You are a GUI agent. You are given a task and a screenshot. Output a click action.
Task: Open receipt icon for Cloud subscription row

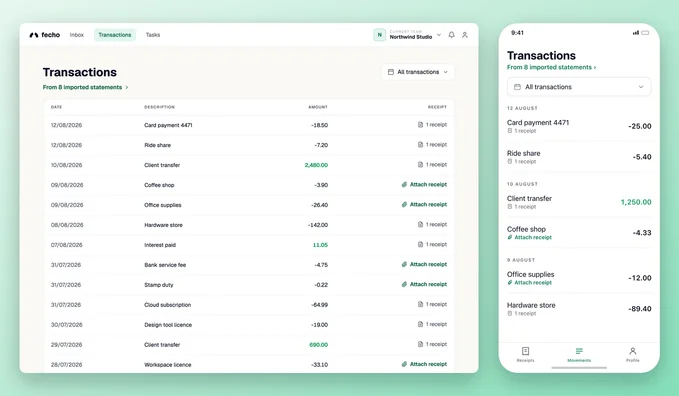420,304
